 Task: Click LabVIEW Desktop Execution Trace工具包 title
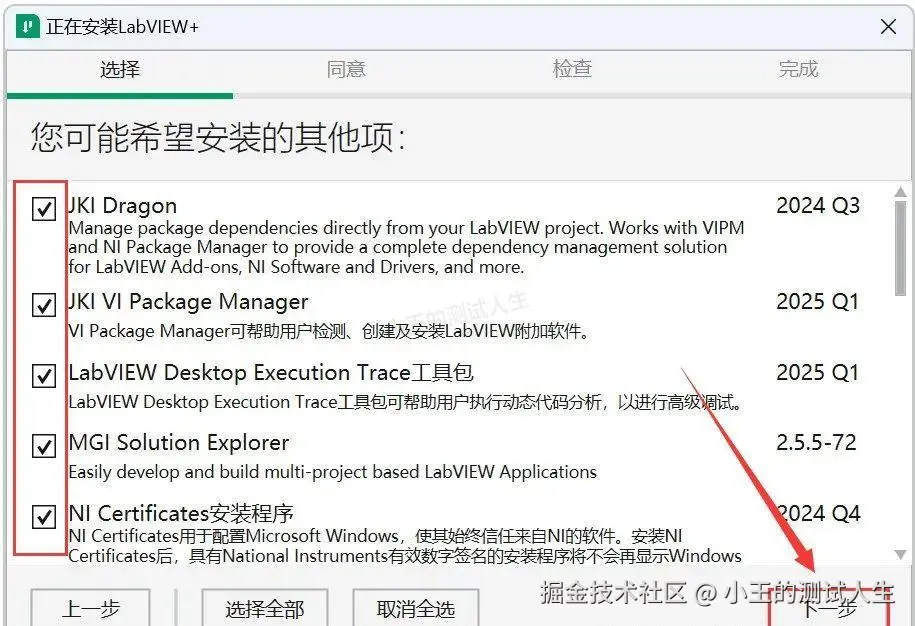pyautogui.click(x=271, y=373)
